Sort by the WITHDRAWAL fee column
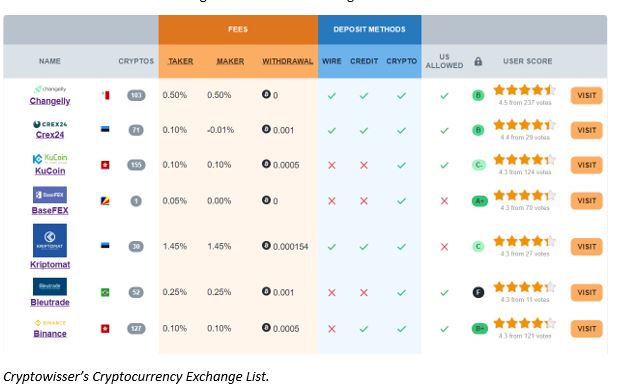This screenshot has width=621, height=390. [288, 61]
